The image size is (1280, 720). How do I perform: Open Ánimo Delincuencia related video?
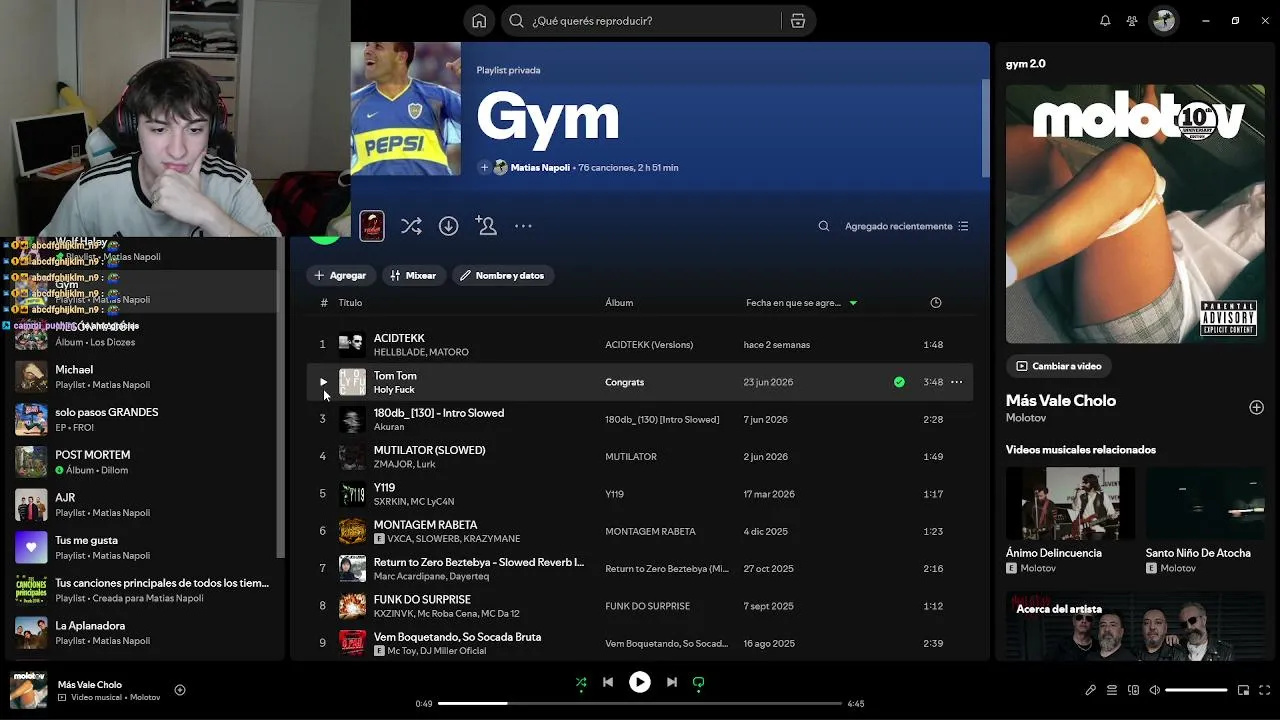[x=1070, y=520]
